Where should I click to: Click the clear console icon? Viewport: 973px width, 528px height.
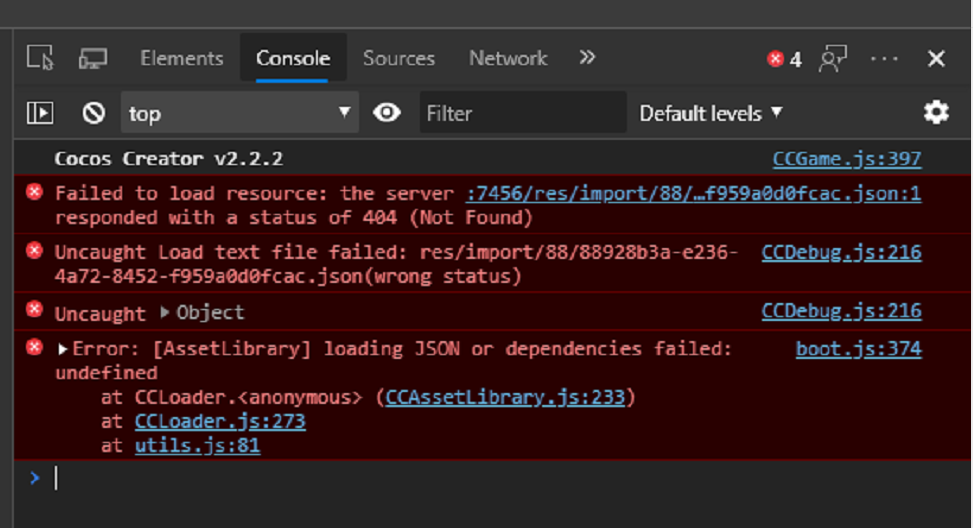click(x=94, y=113)
